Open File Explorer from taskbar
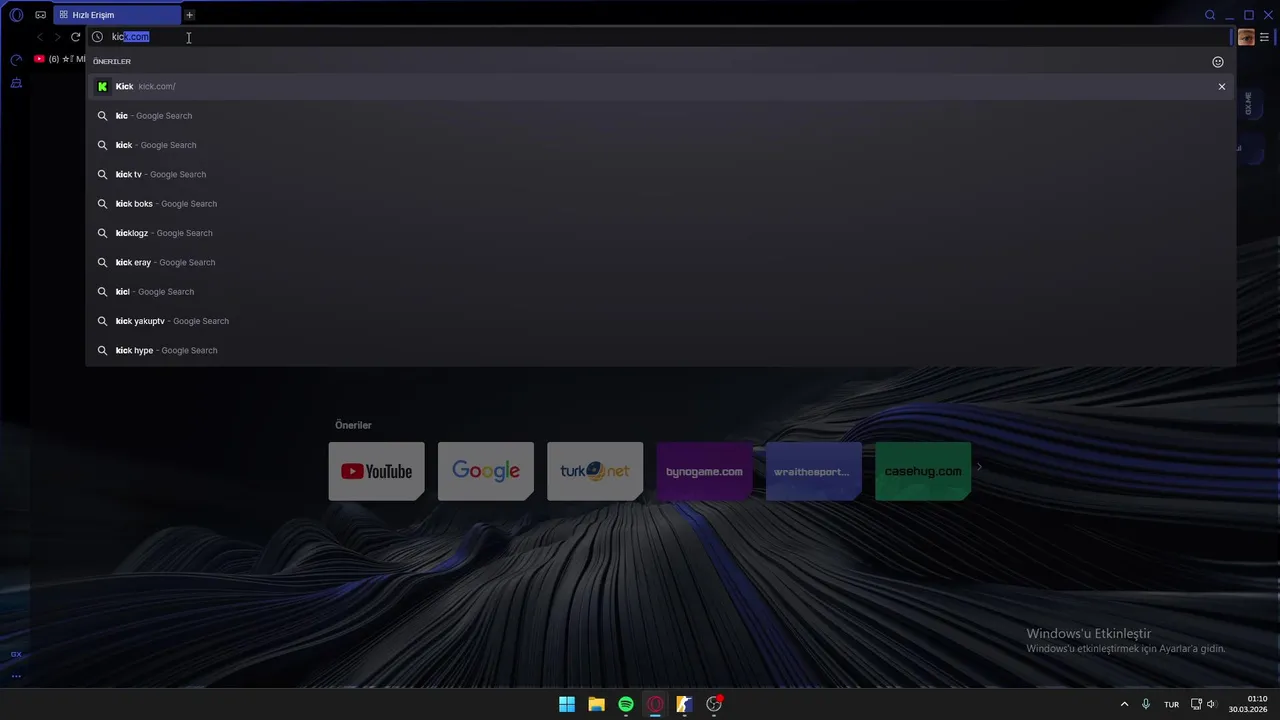 click(x=596, y=704)
